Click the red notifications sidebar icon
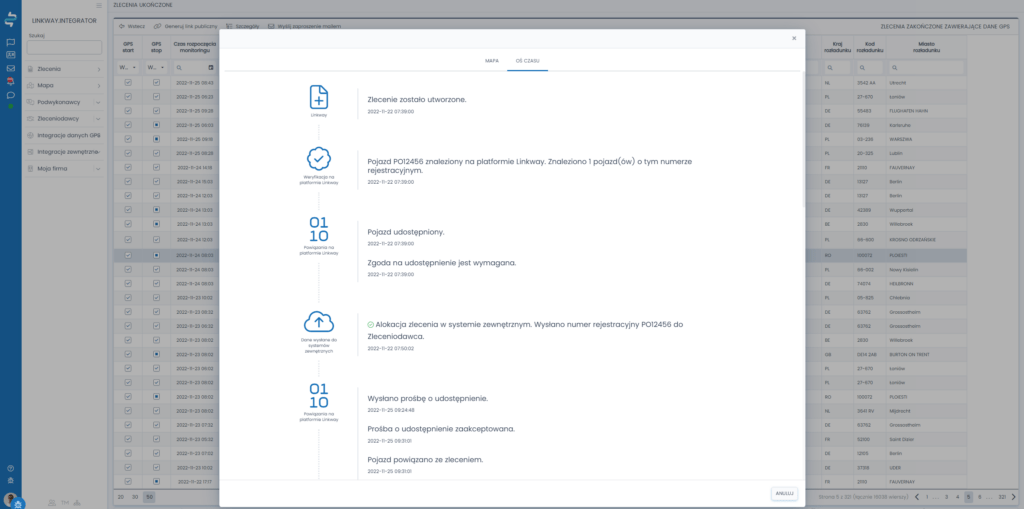 [x=10, y=81]
